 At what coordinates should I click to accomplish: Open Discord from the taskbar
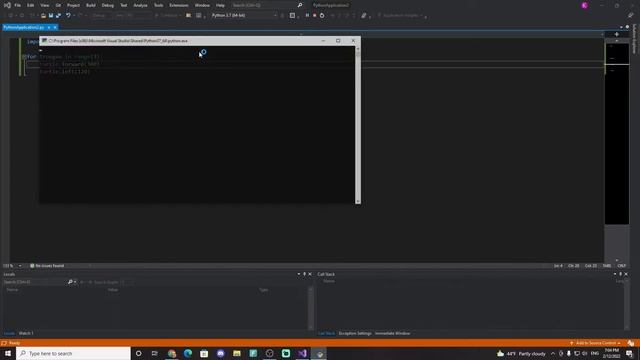221,353
